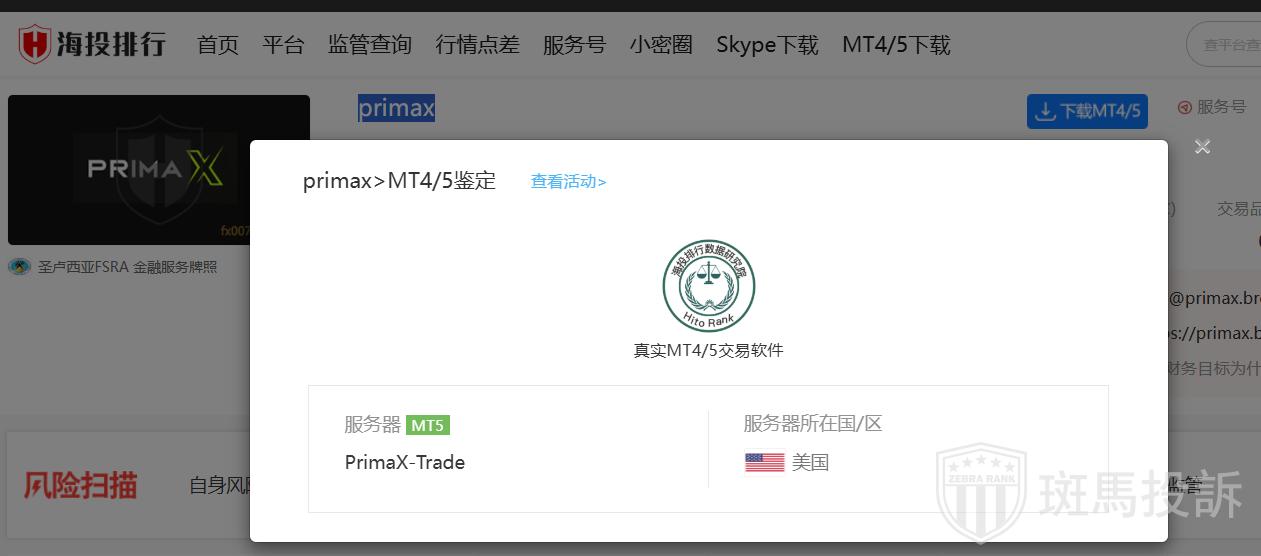Image resolution: width=1261 pixels, height=556 pixels.
Task: Click the 海投排行 shield logo
Action: point(35,45)
